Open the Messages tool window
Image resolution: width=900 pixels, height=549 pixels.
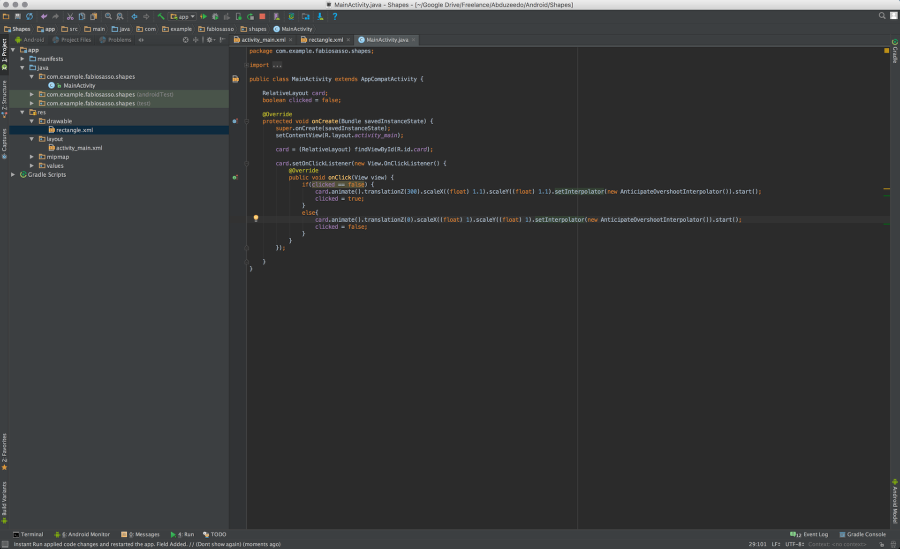click(140, 534)
